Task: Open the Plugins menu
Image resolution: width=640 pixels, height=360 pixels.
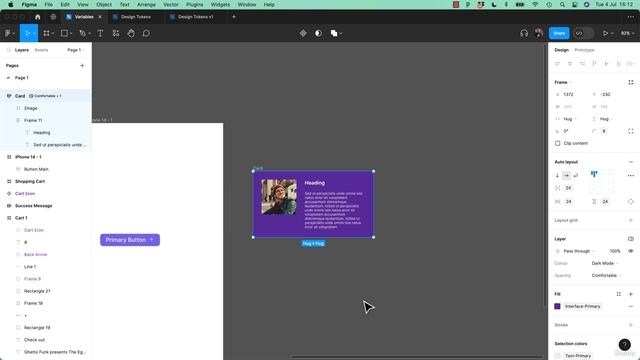Action: click(x=194, y=4)
